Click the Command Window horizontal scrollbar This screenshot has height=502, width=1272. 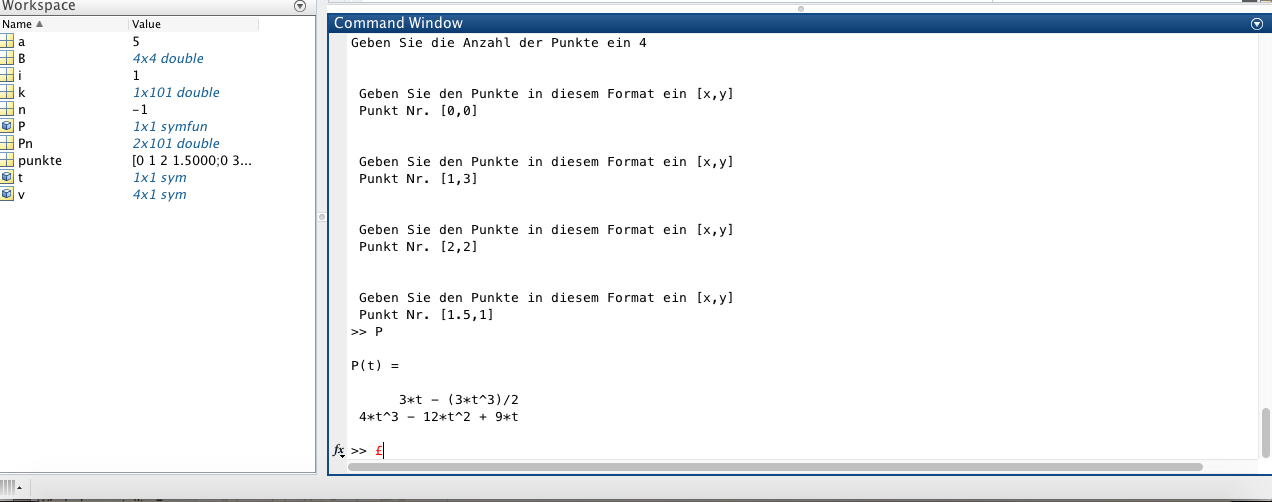click(775, 466)
